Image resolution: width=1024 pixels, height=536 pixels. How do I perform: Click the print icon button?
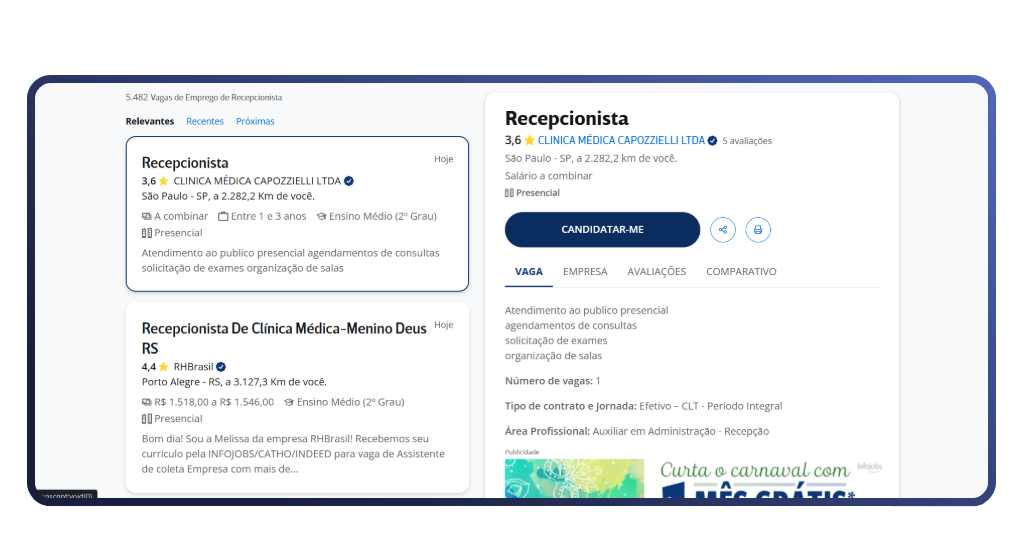[x=758, y=230]
